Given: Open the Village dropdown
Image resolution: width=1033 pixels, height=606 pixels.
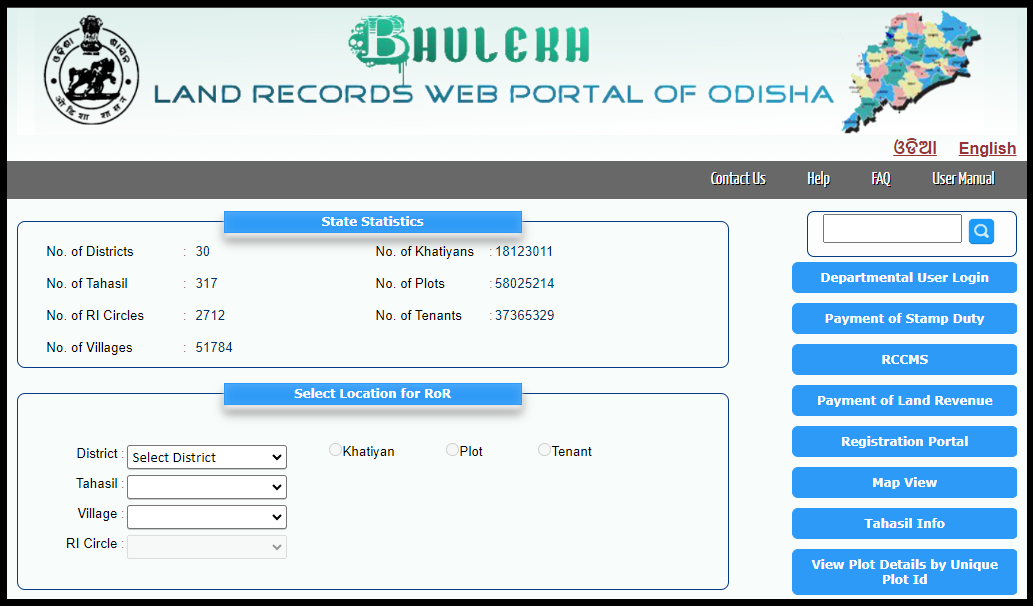Looking at the screenshot, I should click(207, 517).
